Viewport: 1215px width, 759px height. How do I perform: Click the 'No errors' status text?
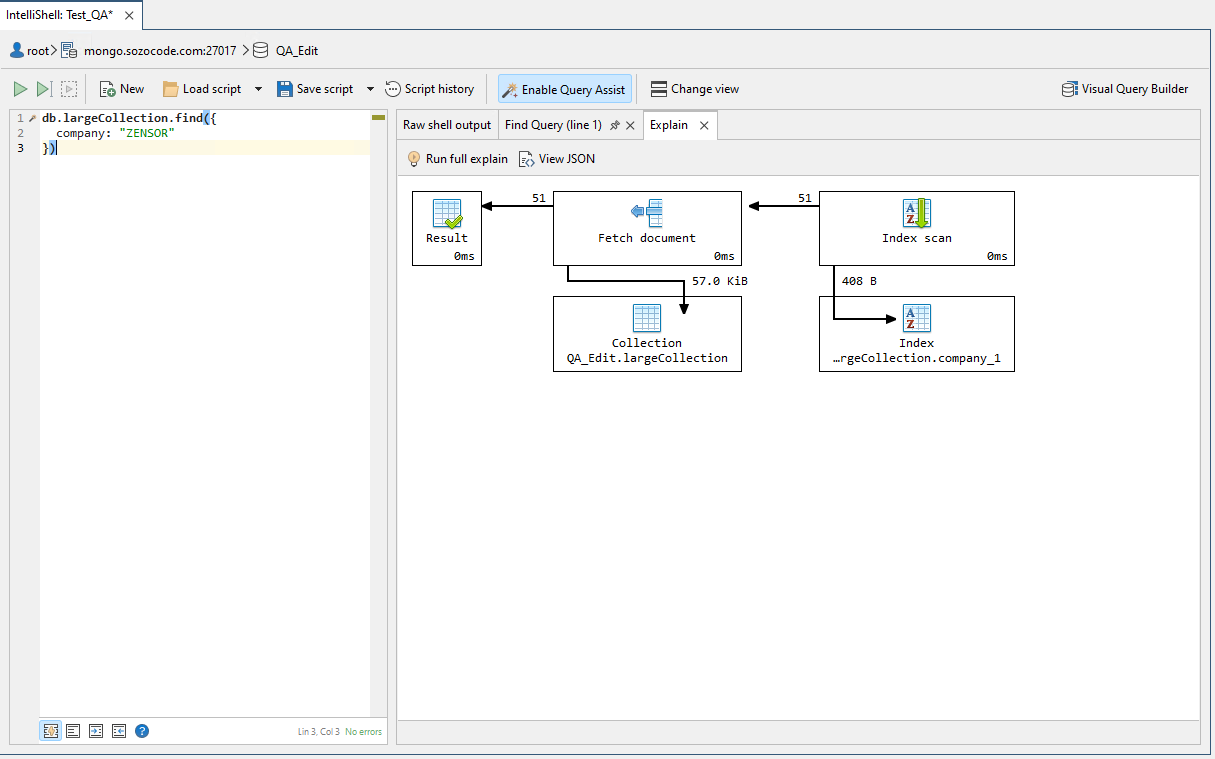[x=363, y=732]
